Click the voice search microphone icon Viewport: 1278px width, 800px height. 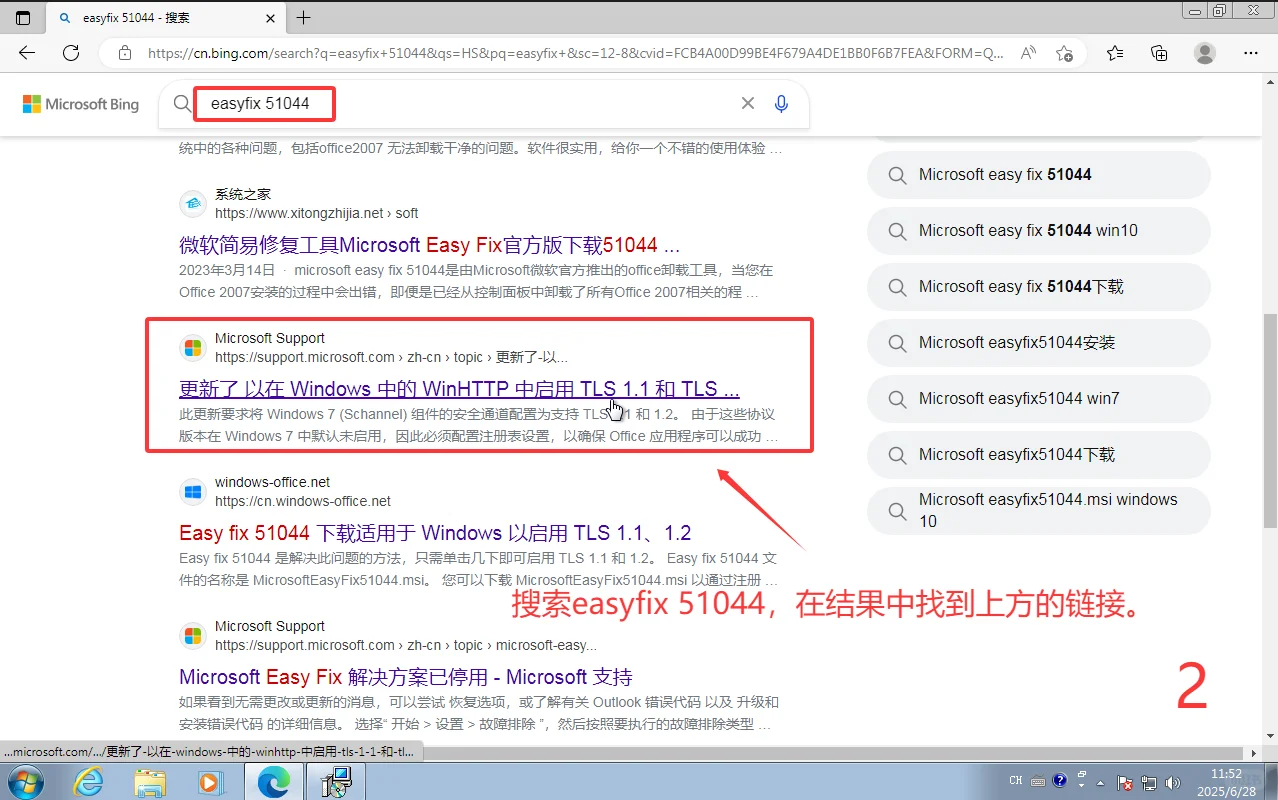pyautogui.click(x=781, y=103)
